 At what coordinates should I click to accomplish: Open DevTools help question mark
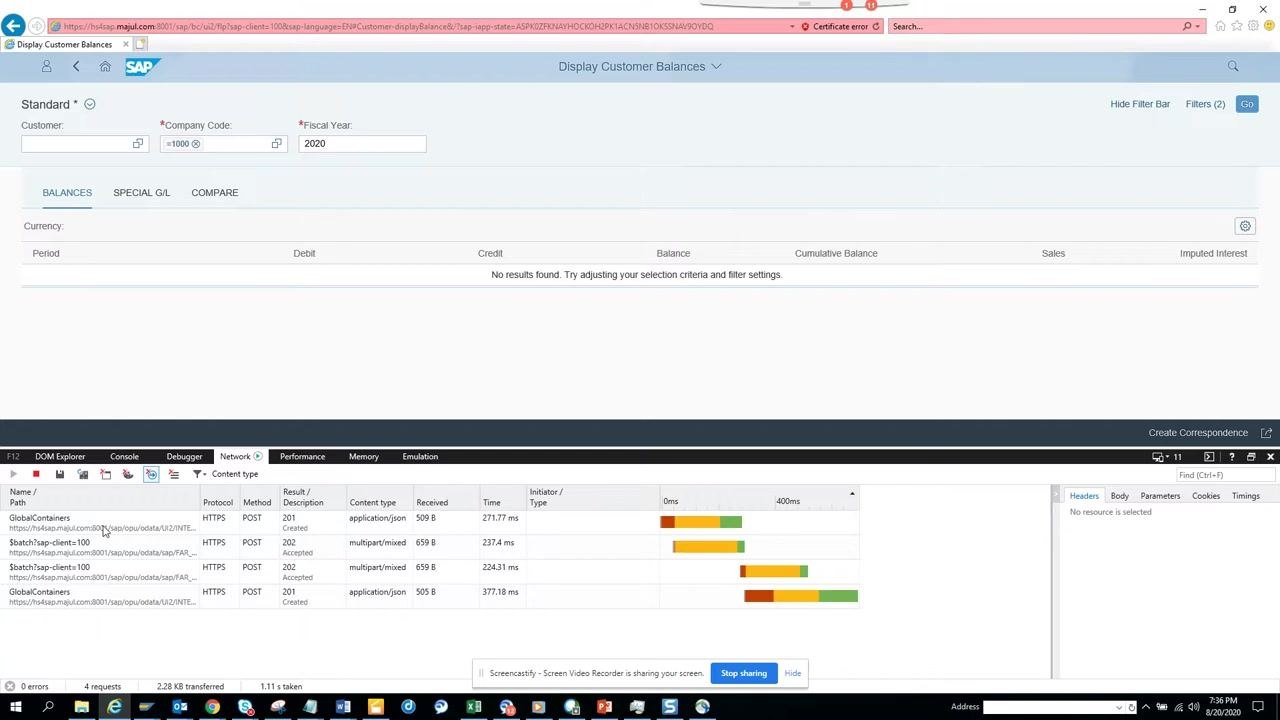tap(1231, 457)
